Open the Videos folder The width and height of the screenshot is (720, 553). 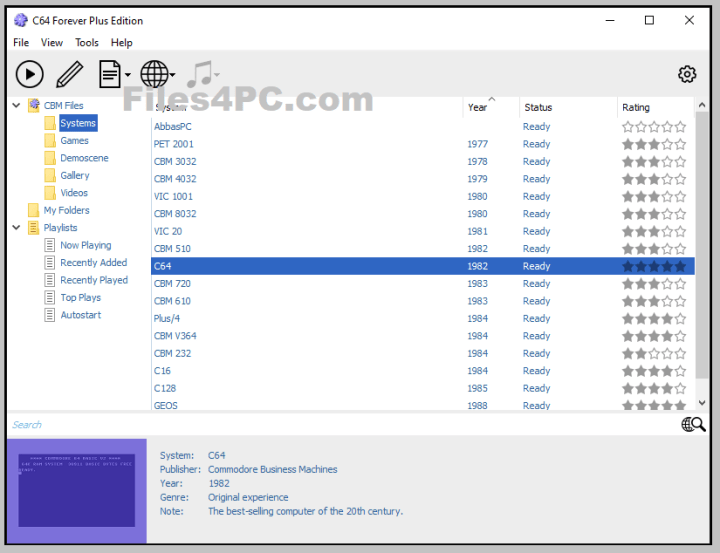point(74,193)
